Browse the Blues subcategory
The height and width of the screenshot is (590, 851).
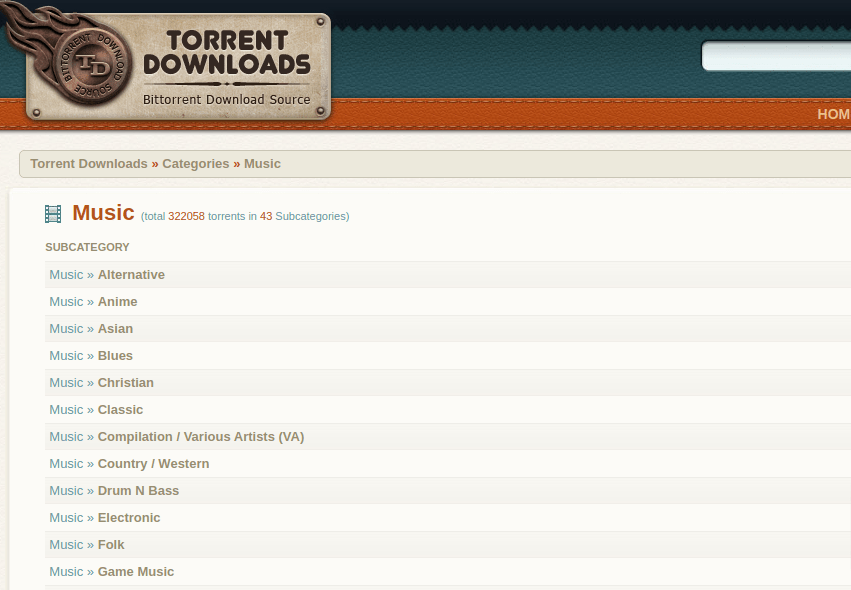coord(115,356)
